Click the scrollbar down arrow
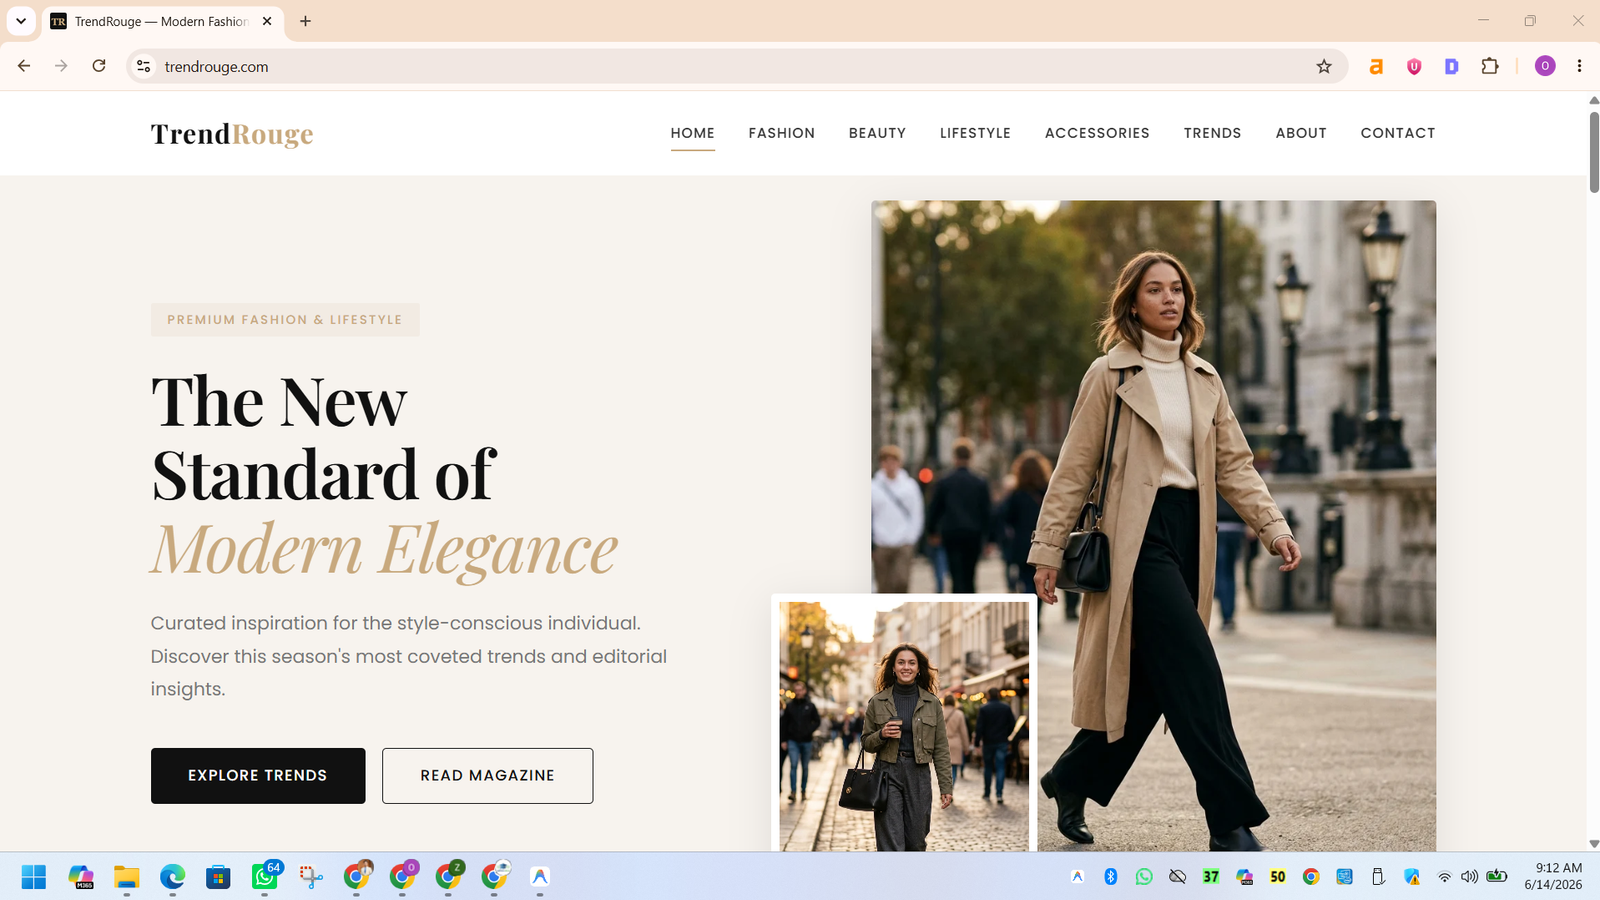Viewport: 1600px width, 900px height. click(x=1592, y=844)
